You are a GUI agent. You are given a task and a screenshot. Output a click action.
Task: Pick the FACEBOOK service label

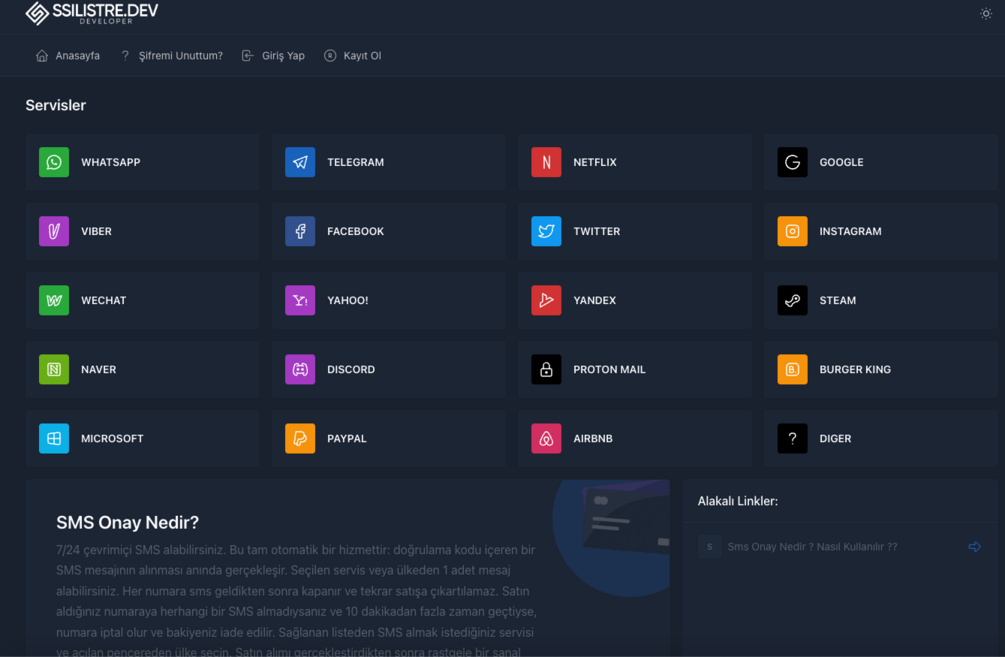coord(356,232)
